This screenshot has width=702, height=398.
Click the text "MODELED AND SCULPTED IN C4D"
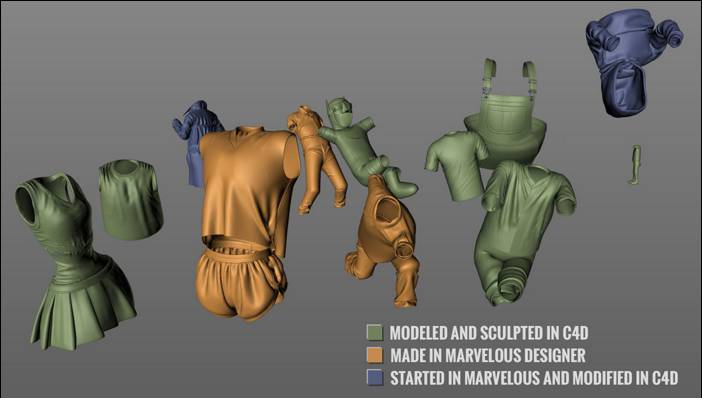tap(489, 333)
